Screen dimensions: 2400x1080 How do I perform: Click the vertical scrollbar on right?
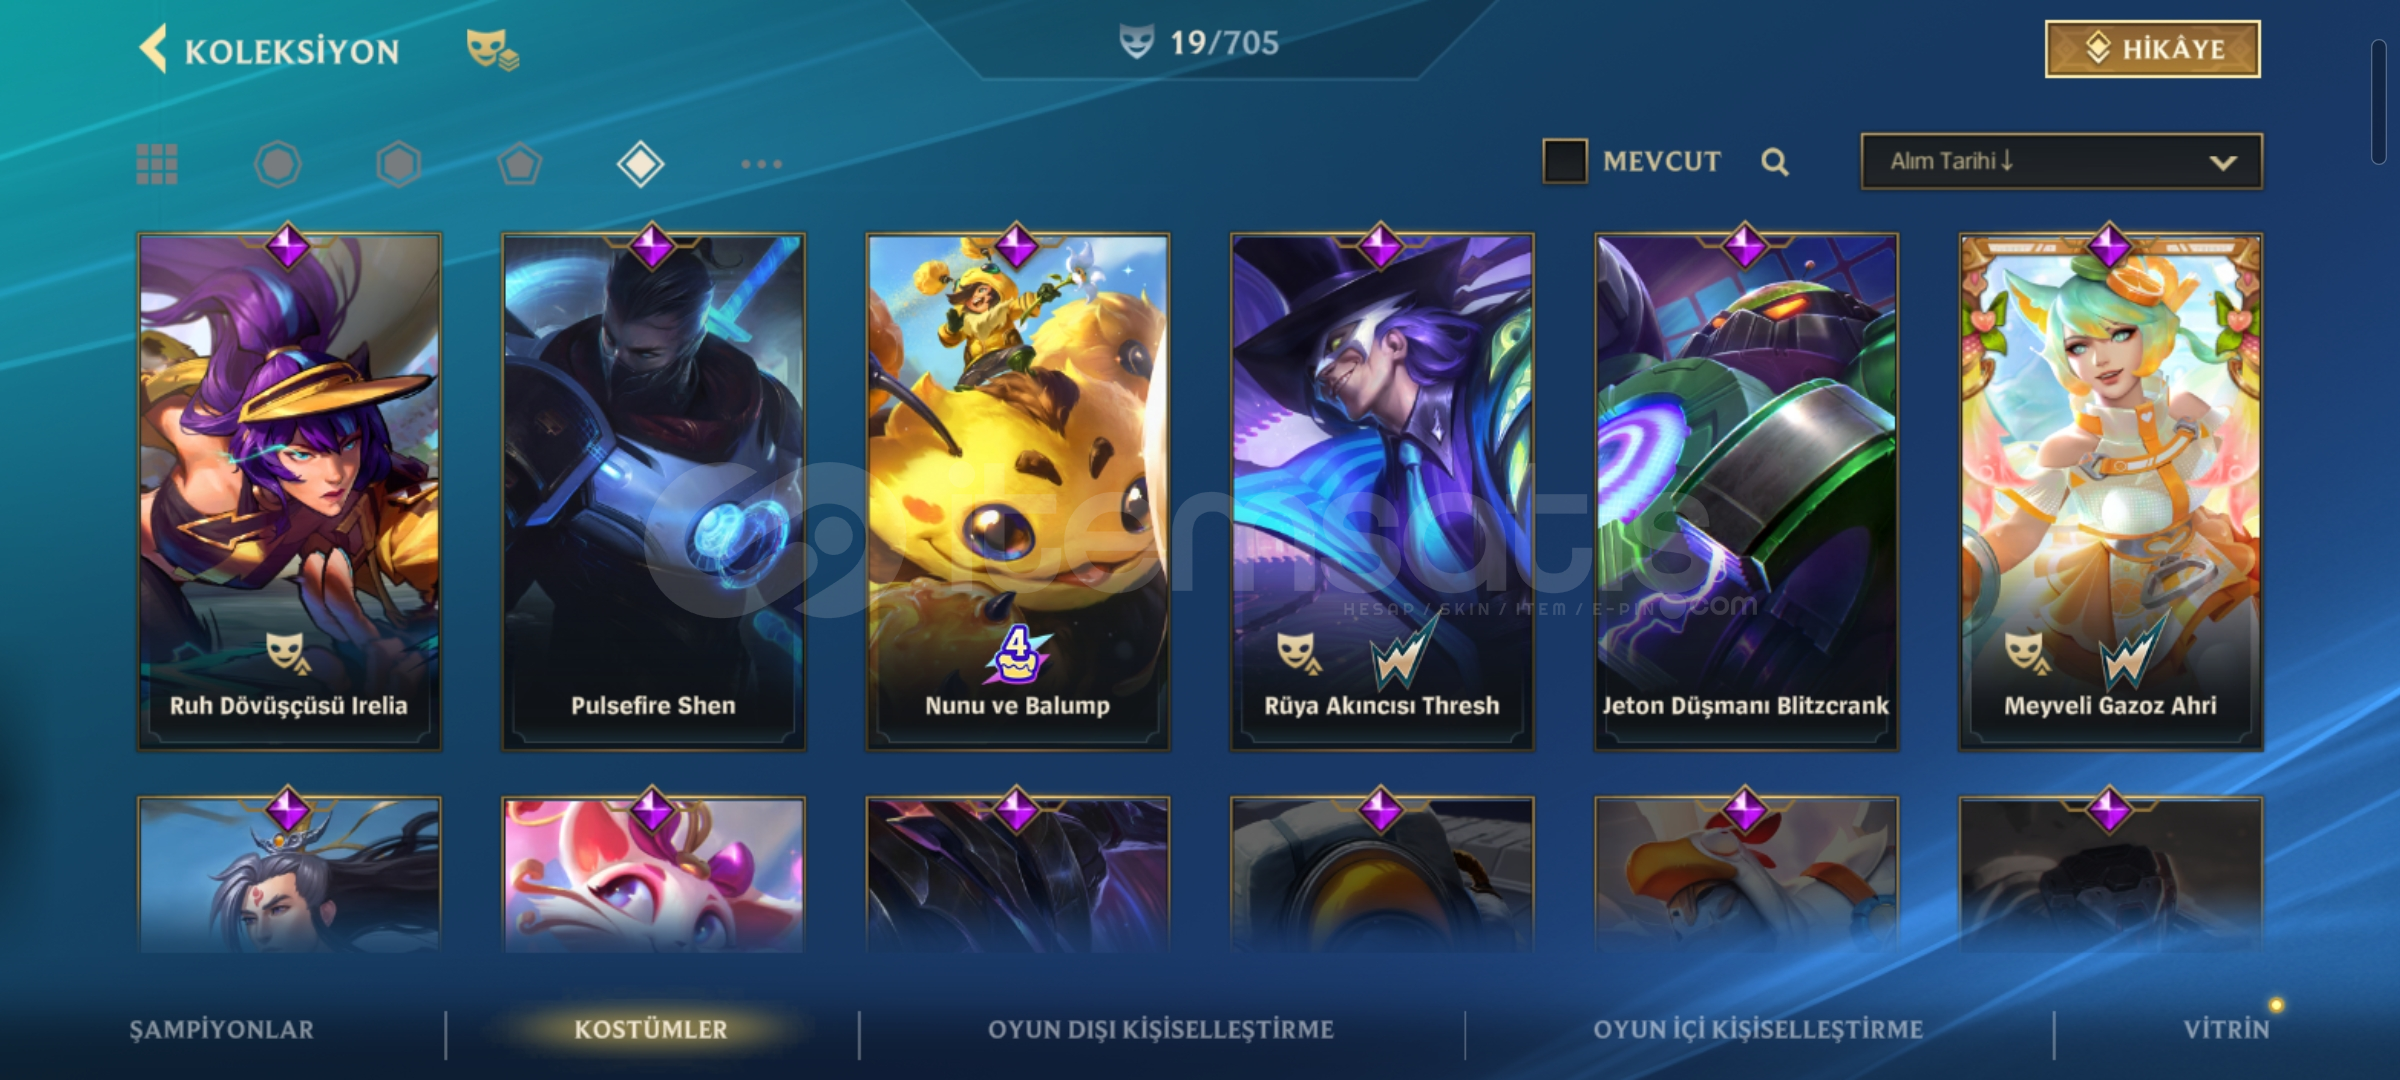2378,102
